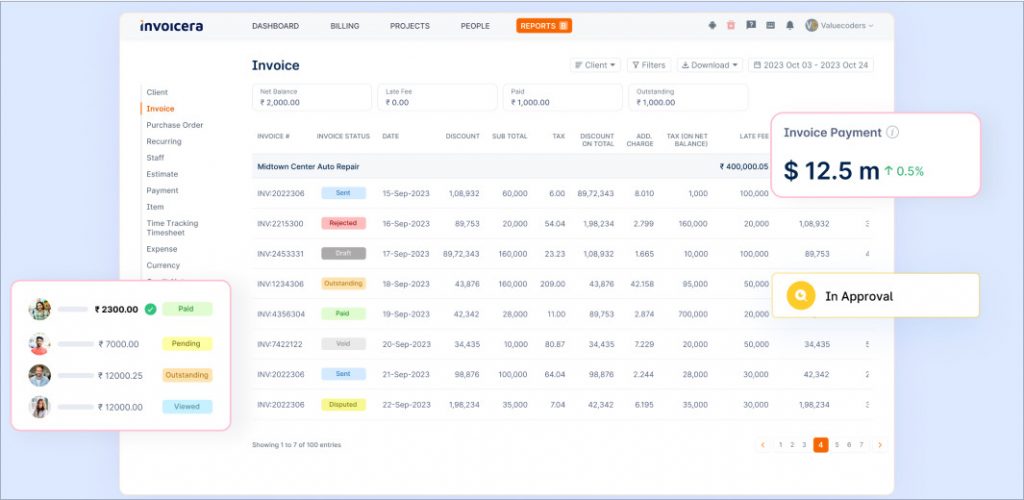Click the Android app icon in header

tap(712, 25)
